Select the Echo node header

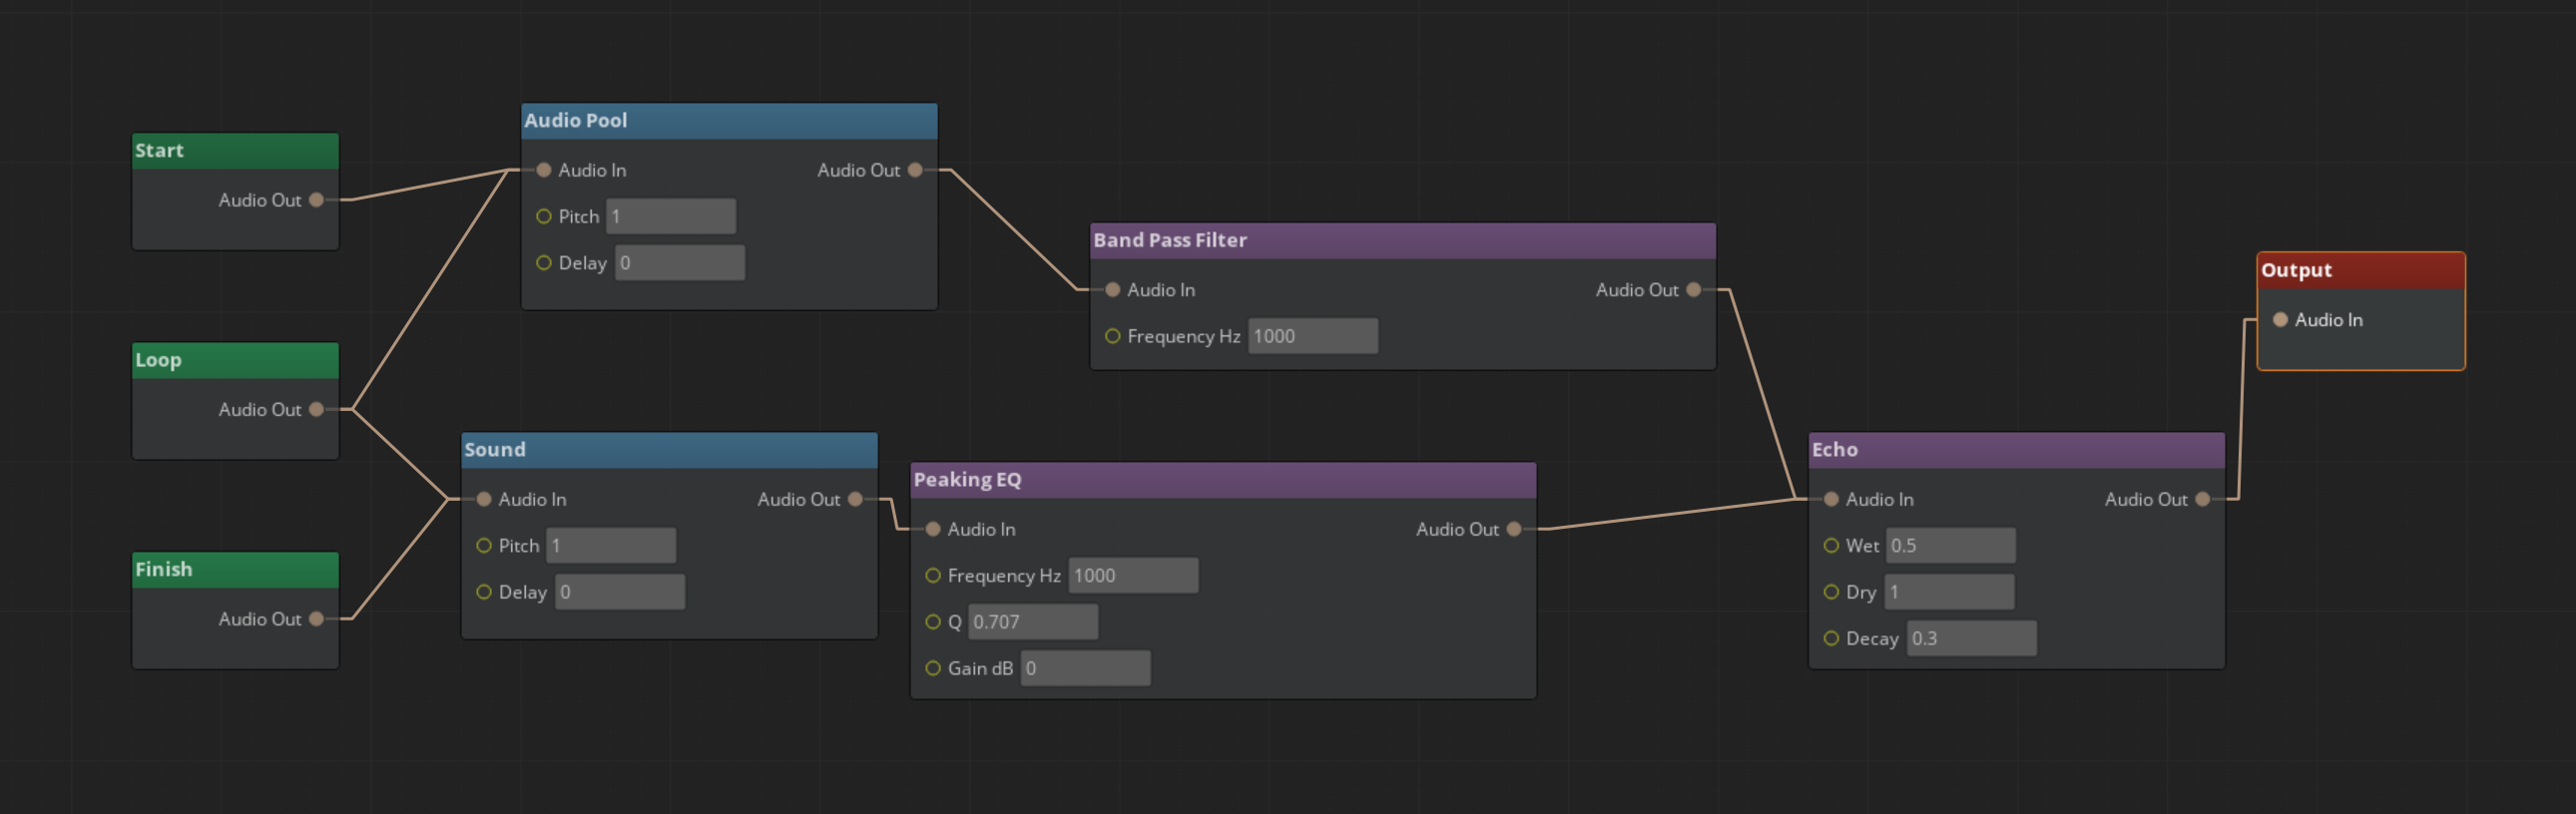[x=2016, y=450]
